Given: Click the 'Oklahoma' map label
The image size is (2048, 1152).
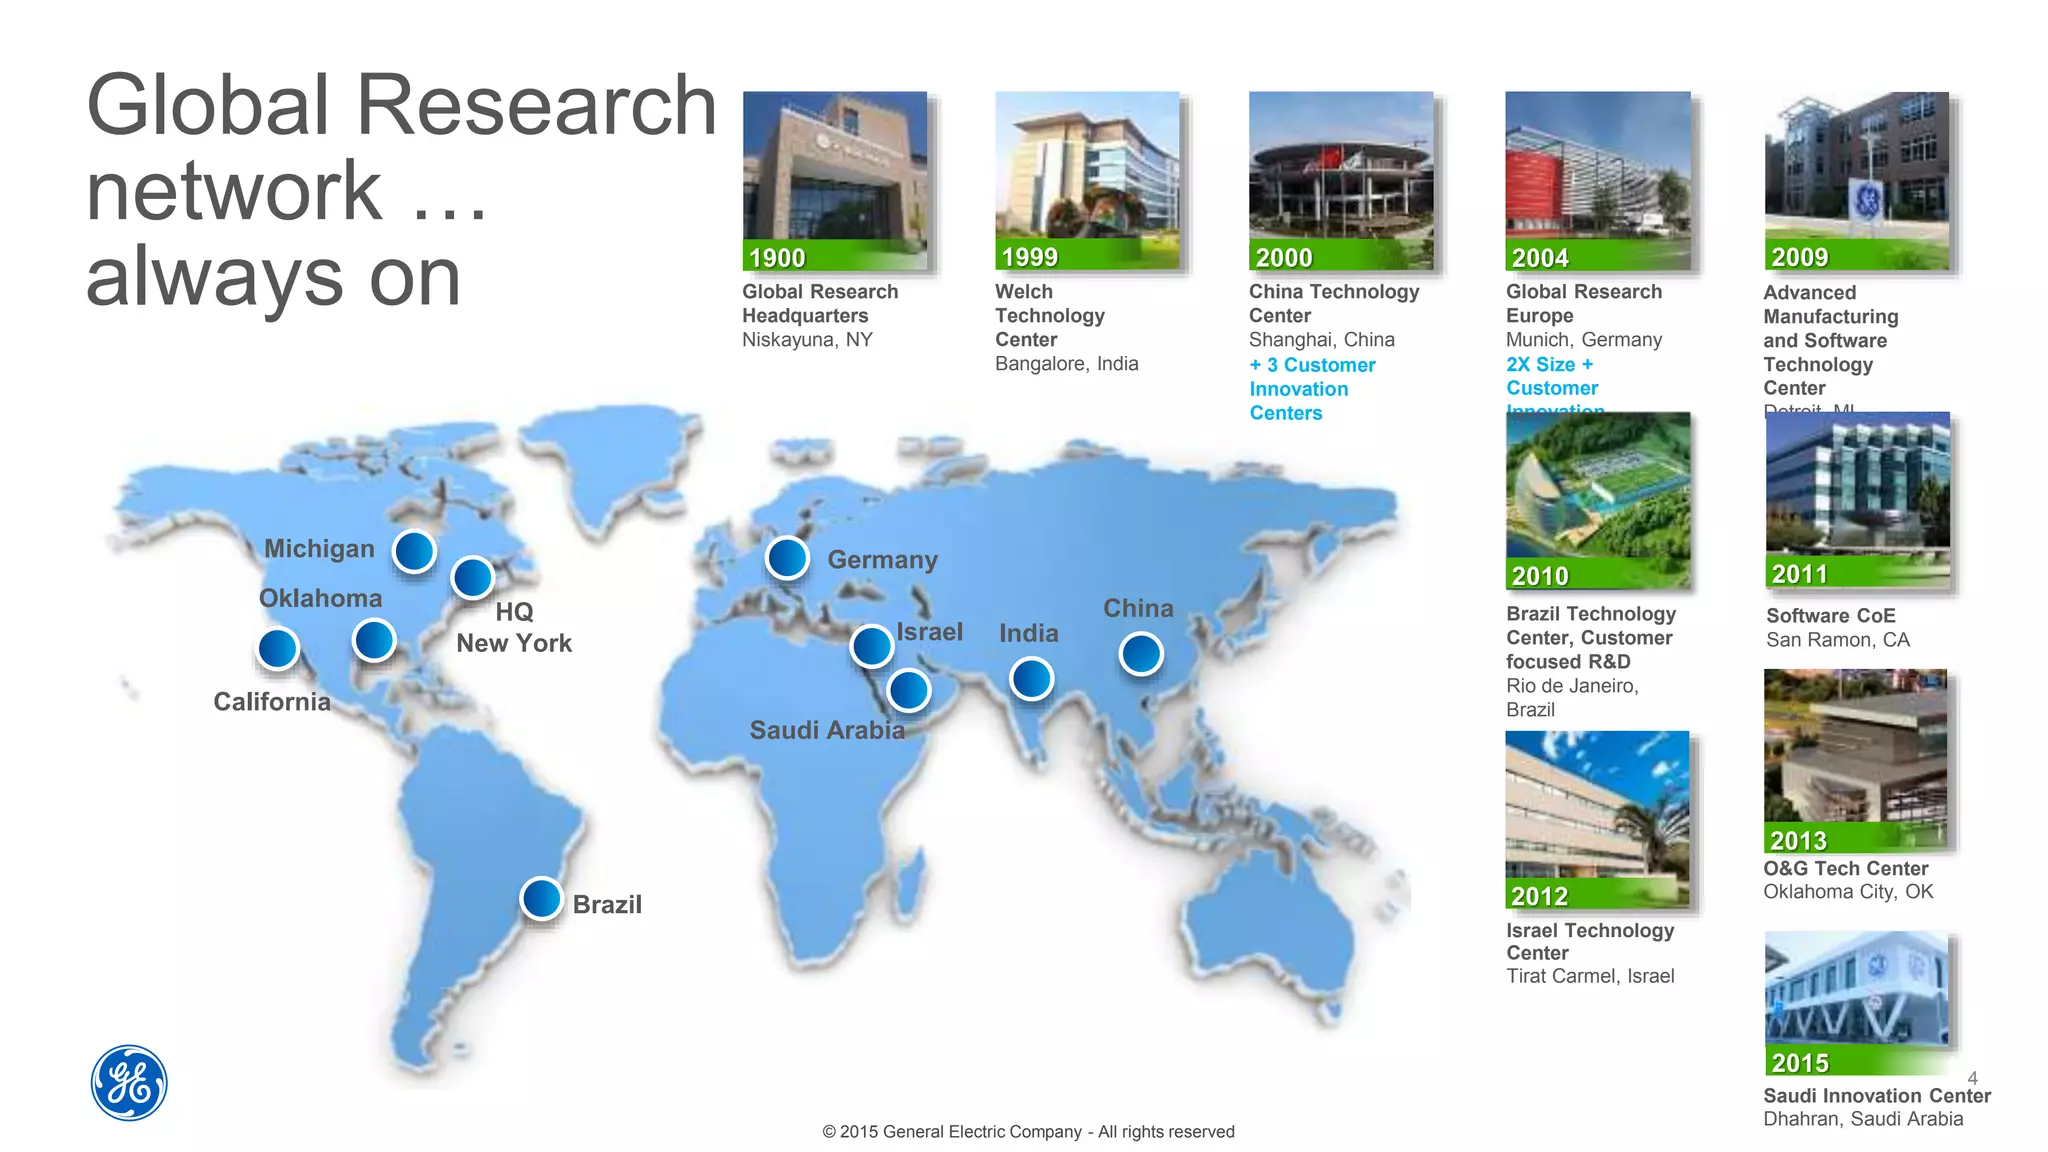Looking at the screenshot, I should 320,598.
